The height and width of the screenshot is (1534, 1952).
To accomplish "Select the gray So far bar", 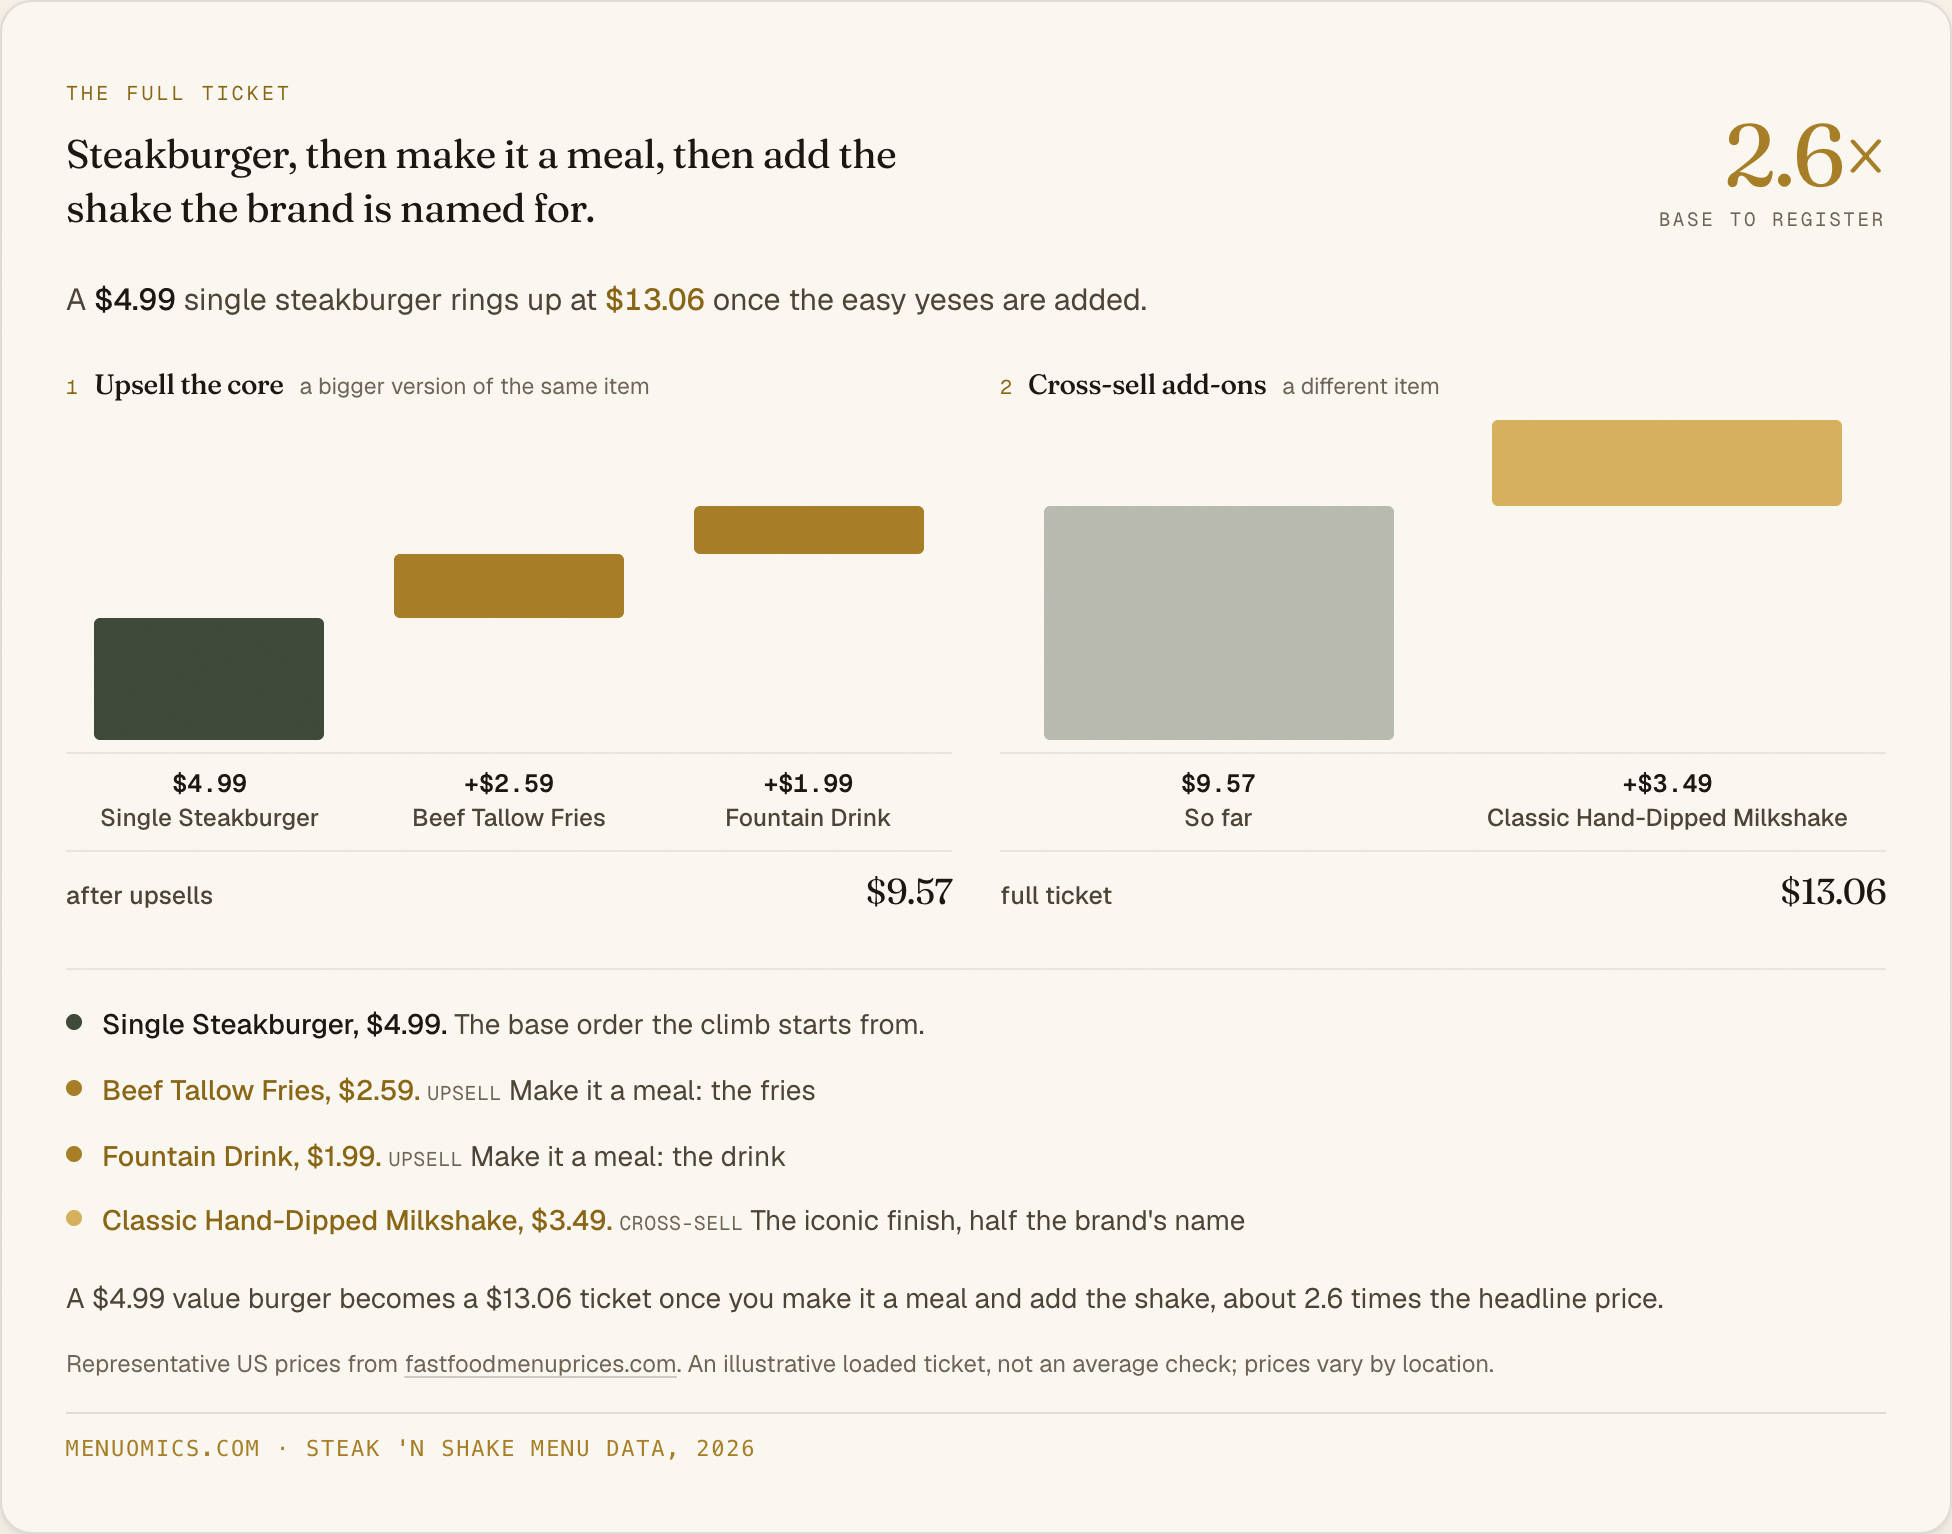I will [x=1219, y=623].
